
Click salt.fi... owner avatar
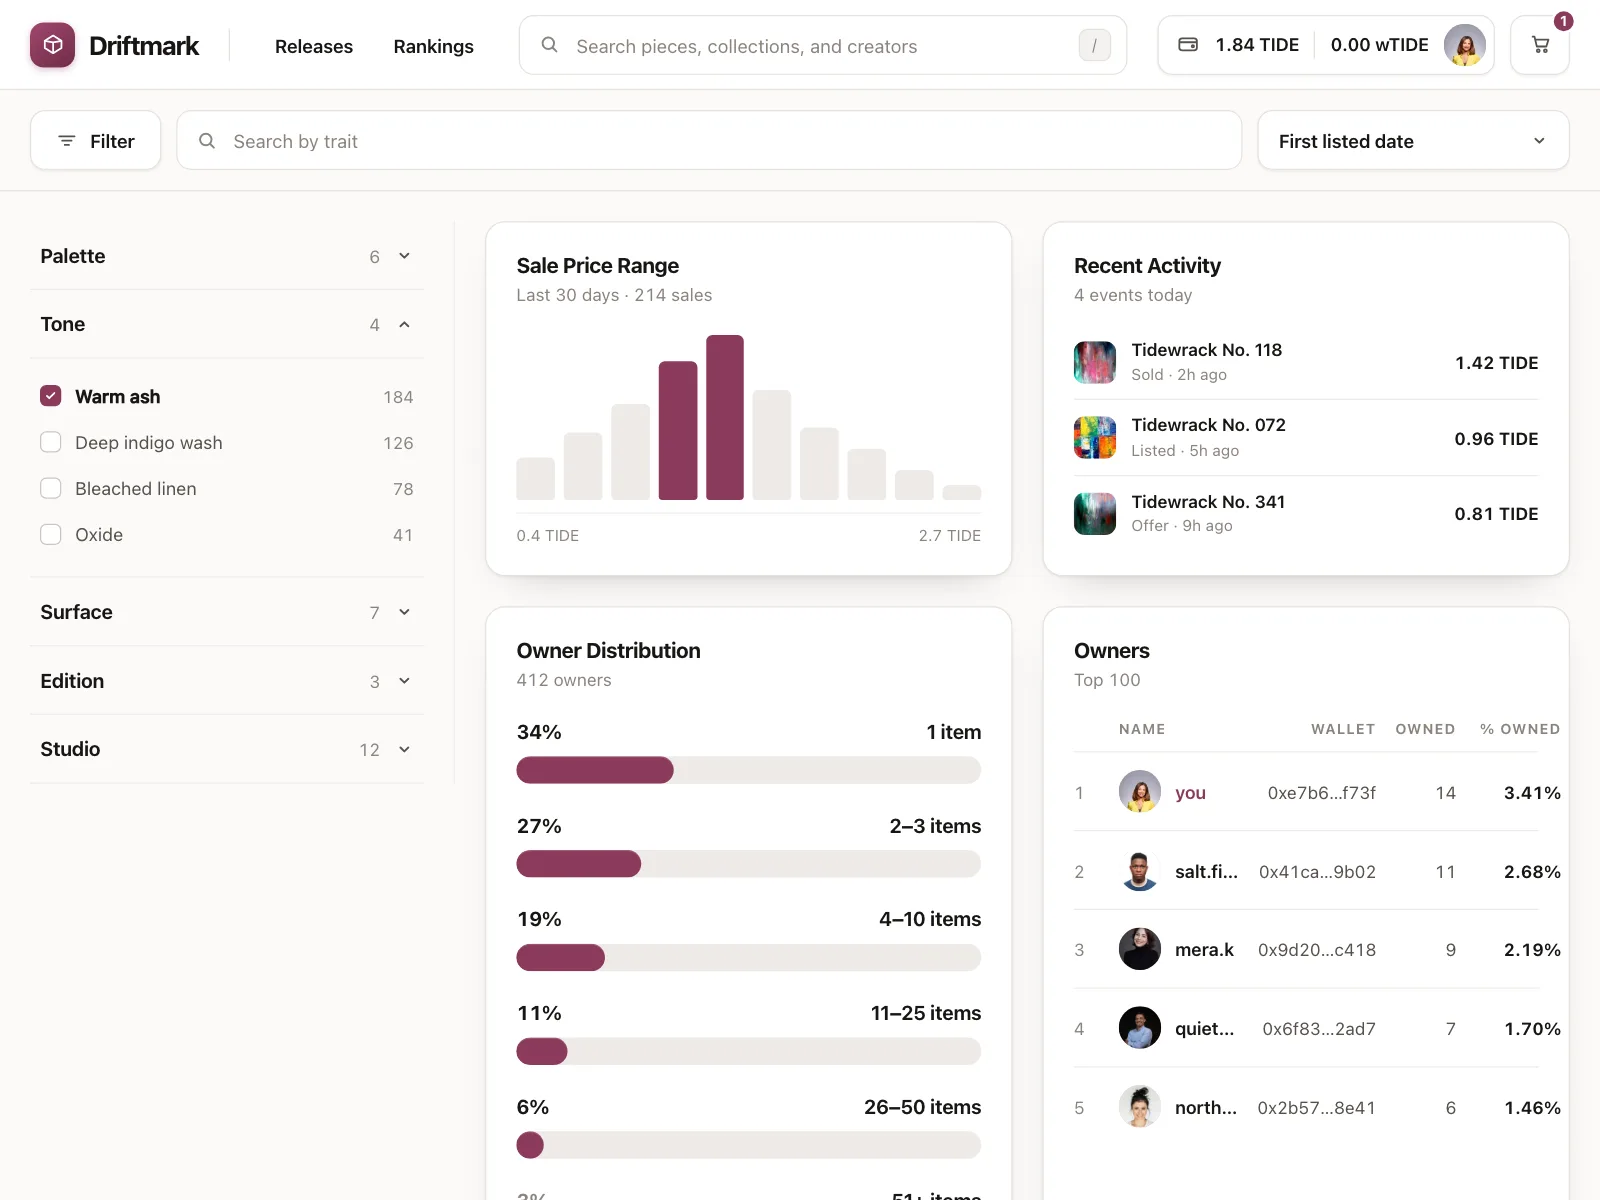[x=1139, y=871]
